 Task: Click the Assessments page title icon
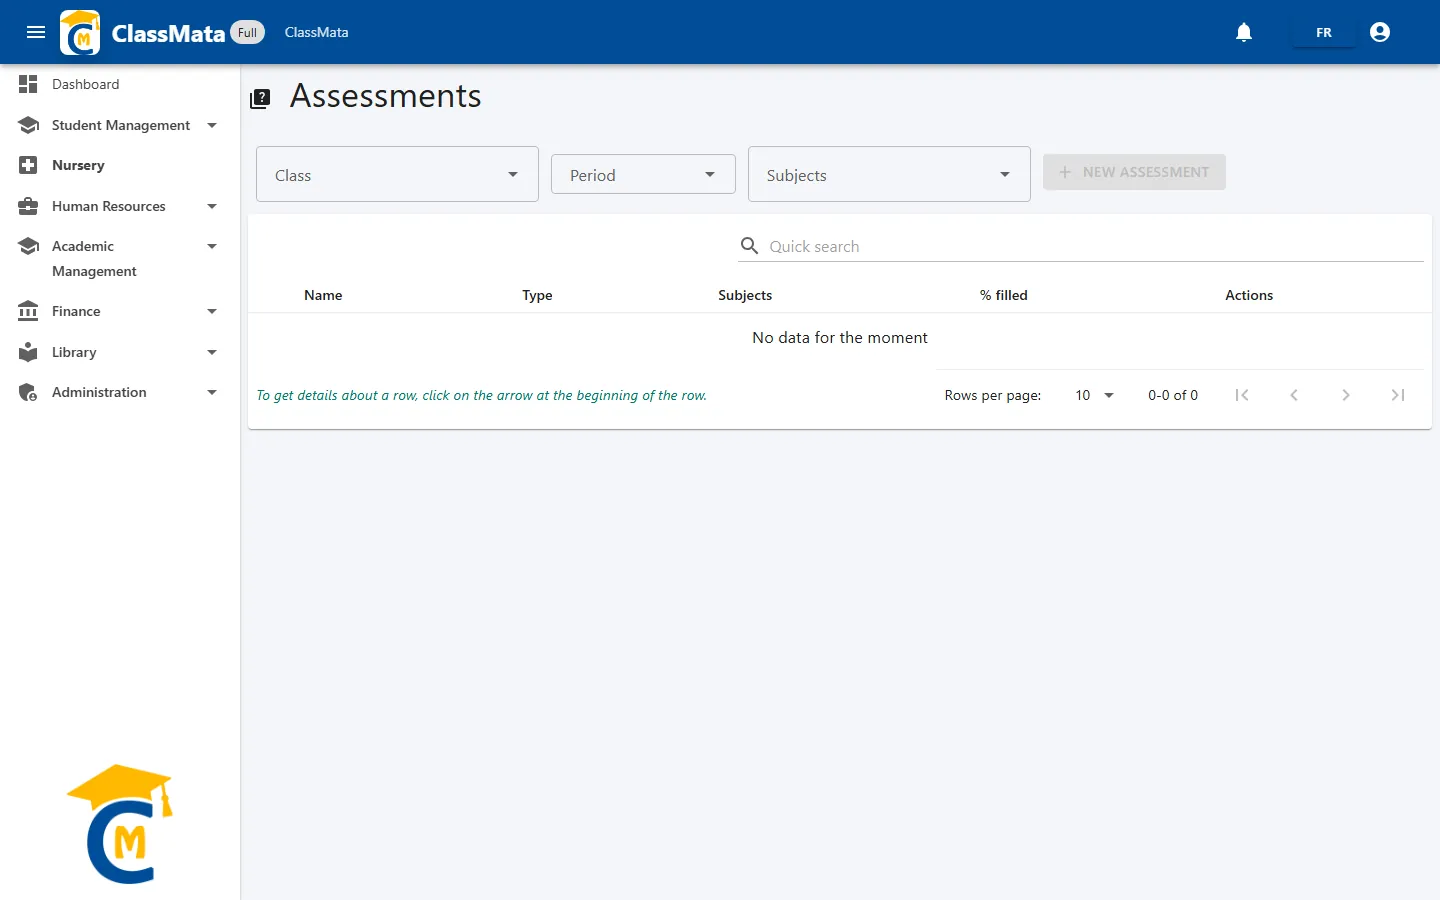(x=260, y=98)
